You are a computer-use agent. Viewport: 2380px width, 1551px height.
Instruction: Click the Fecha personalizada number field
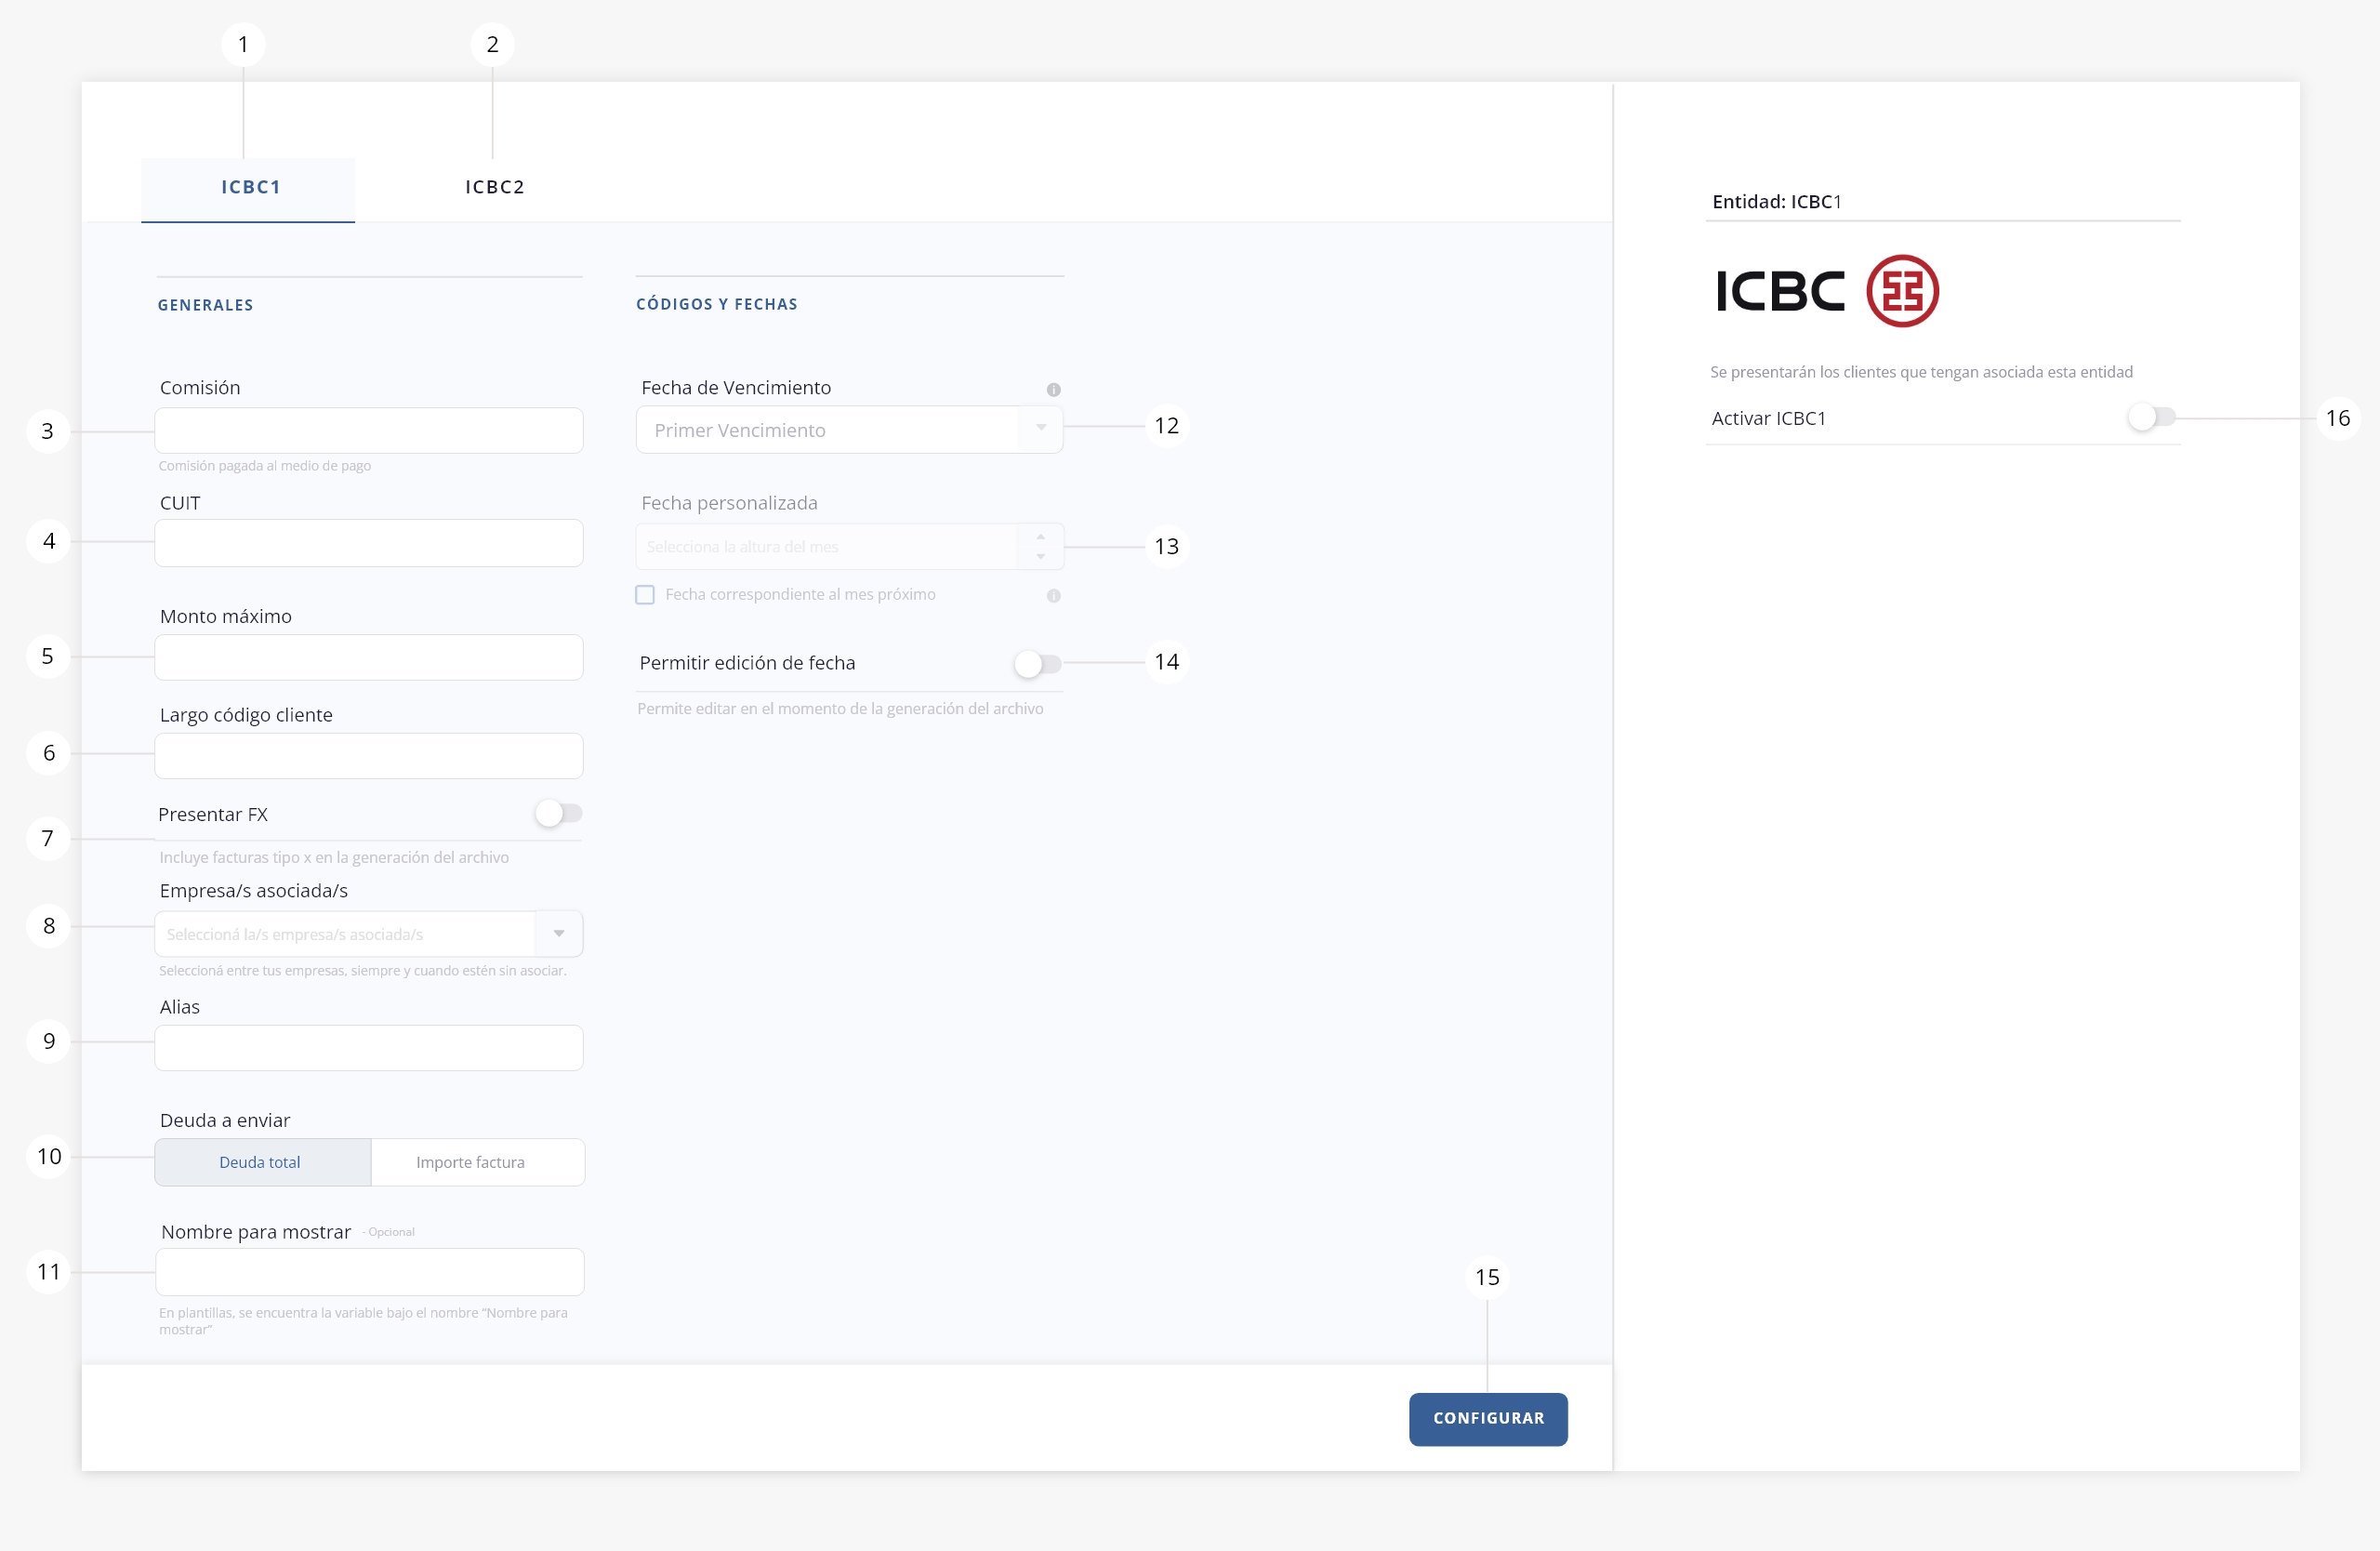tap(849, 547)
